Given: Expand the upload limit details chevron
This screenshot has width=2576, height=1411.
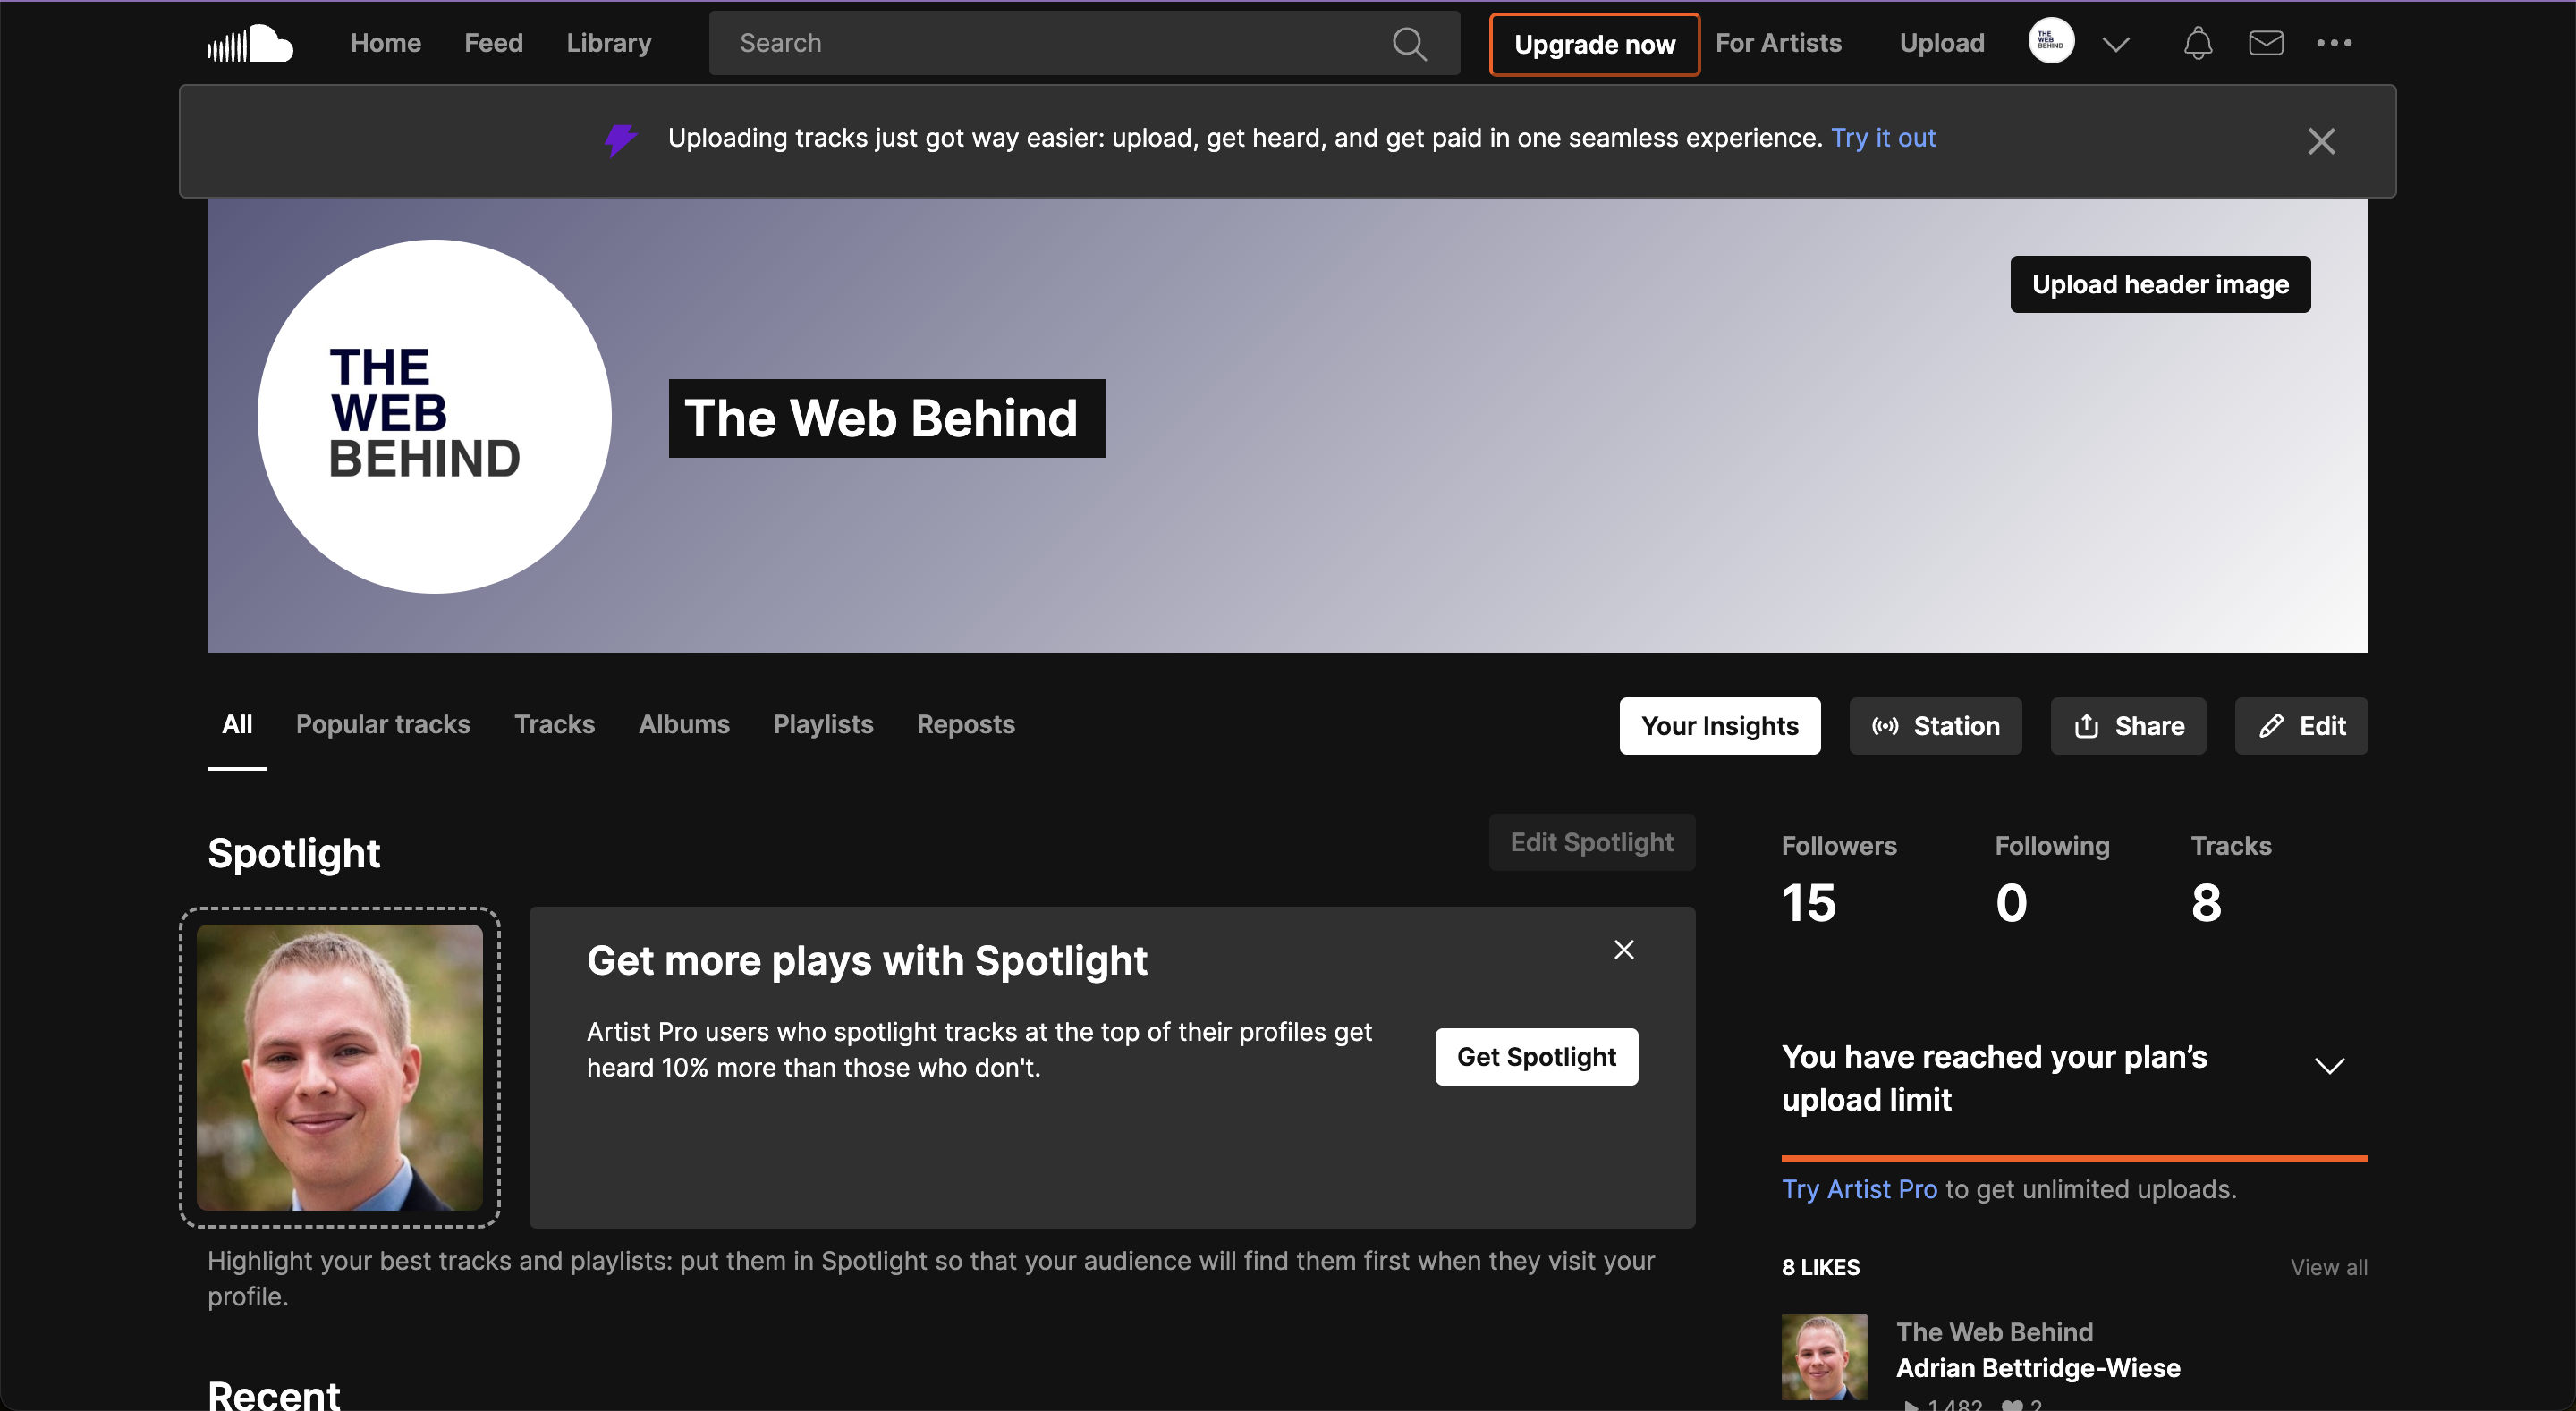Looking at the screenshot, I should point(2331,1065).
